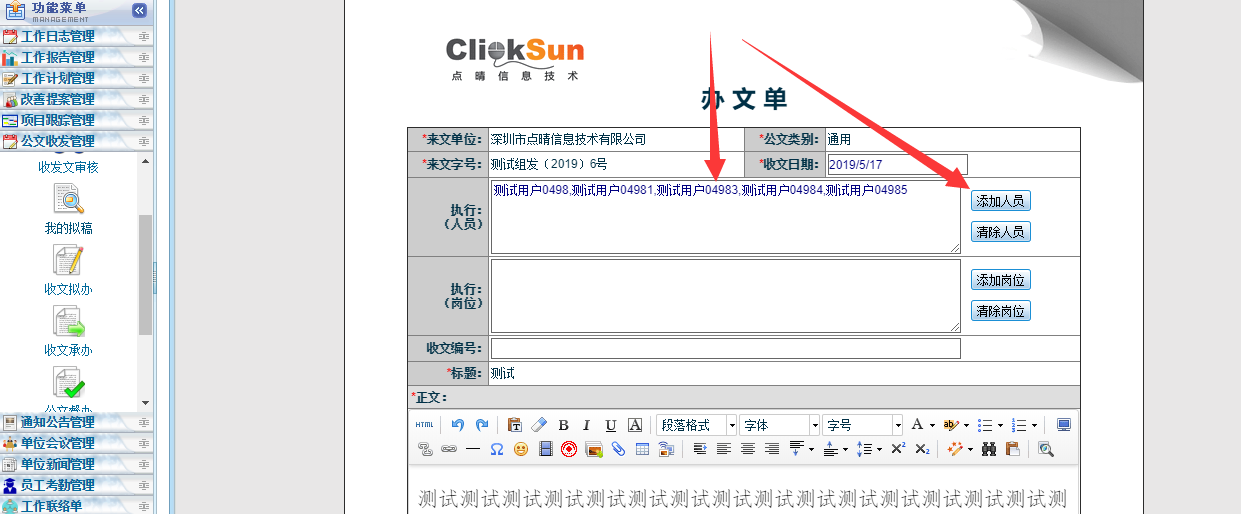Align paragraph text left
Image resolution: width=1241 pixels, height=514 pixels.
click(724, 449)
